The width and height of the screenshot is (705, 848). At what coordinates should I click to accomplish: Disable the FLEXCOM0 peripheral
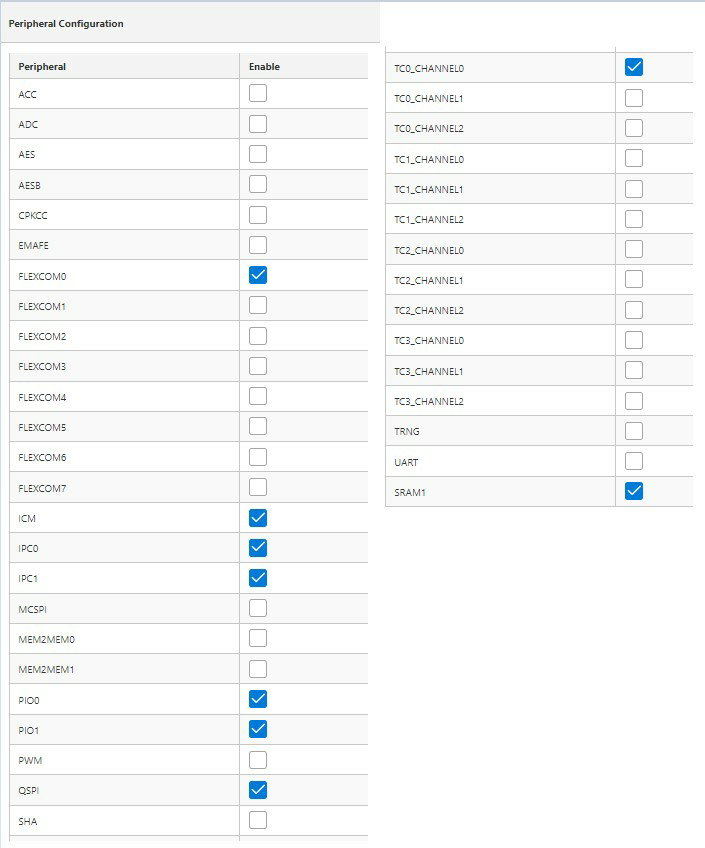point(258,275)
